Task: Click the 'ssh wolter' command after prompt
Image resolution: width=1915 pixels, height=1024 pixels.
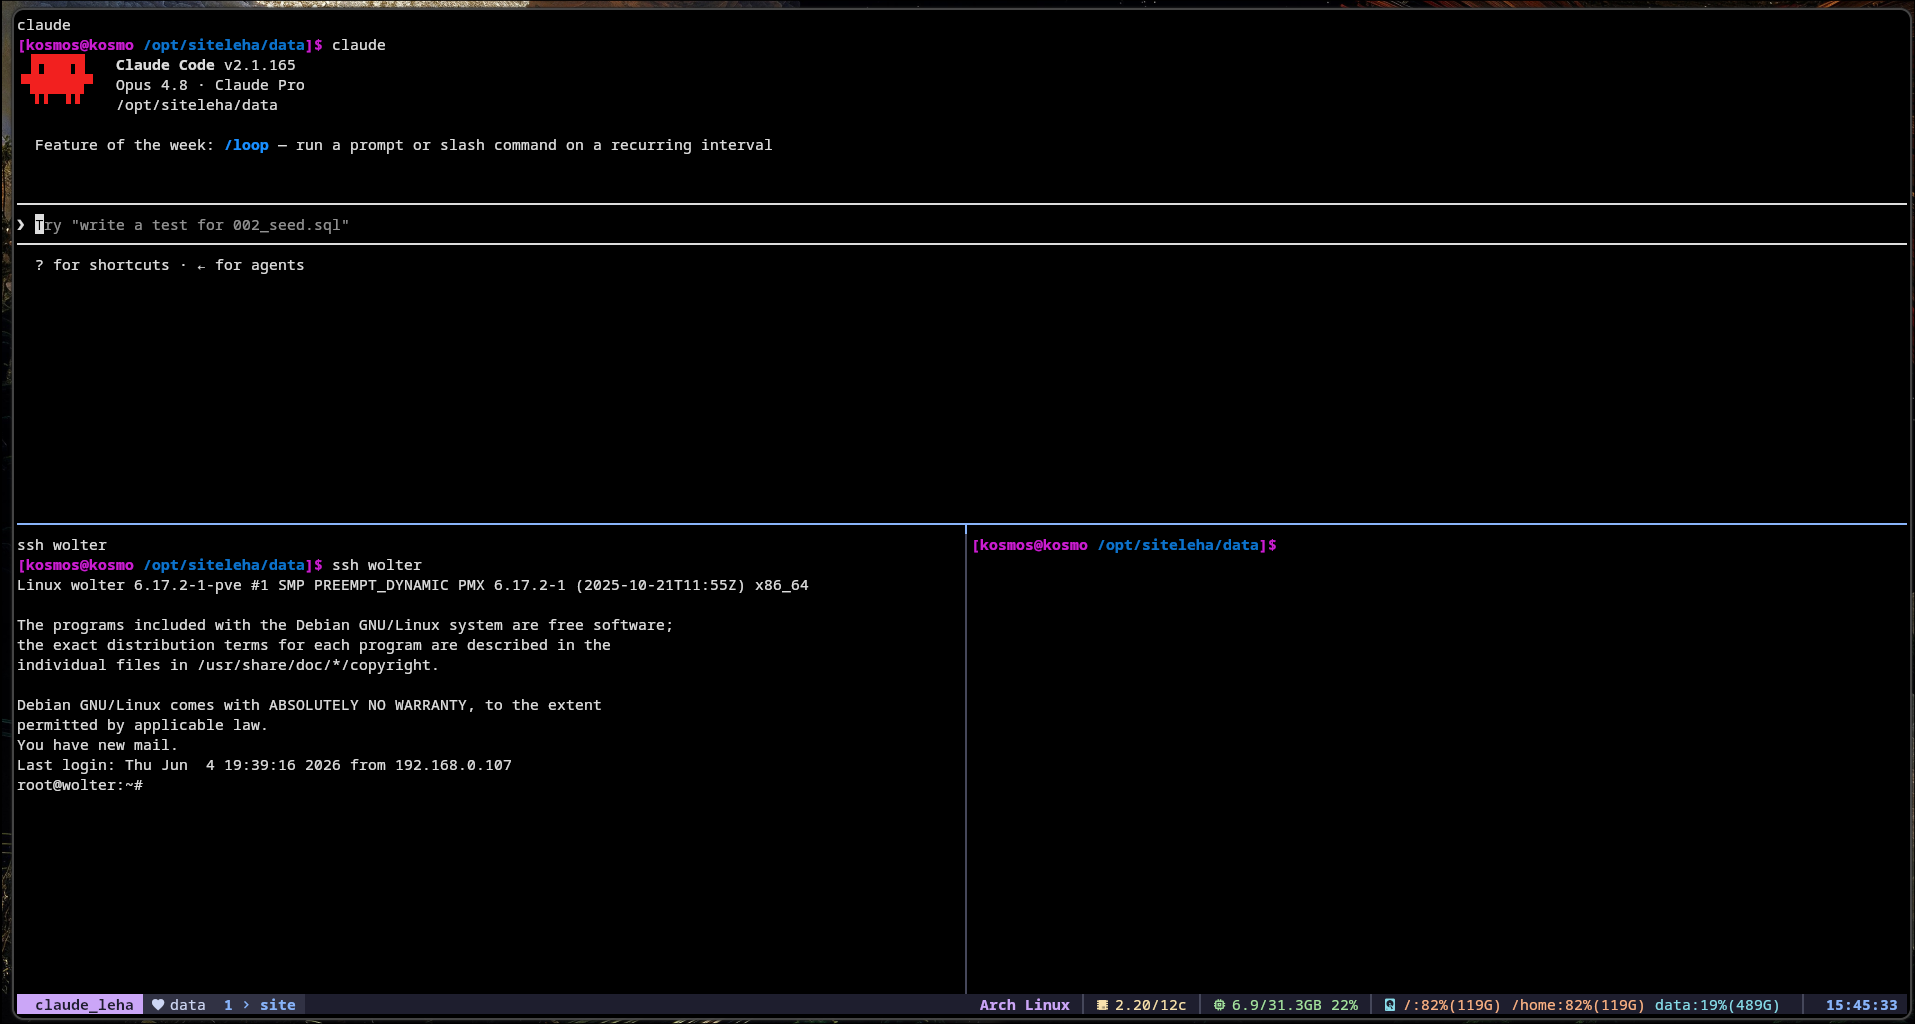Action: [x=377, y=565]
